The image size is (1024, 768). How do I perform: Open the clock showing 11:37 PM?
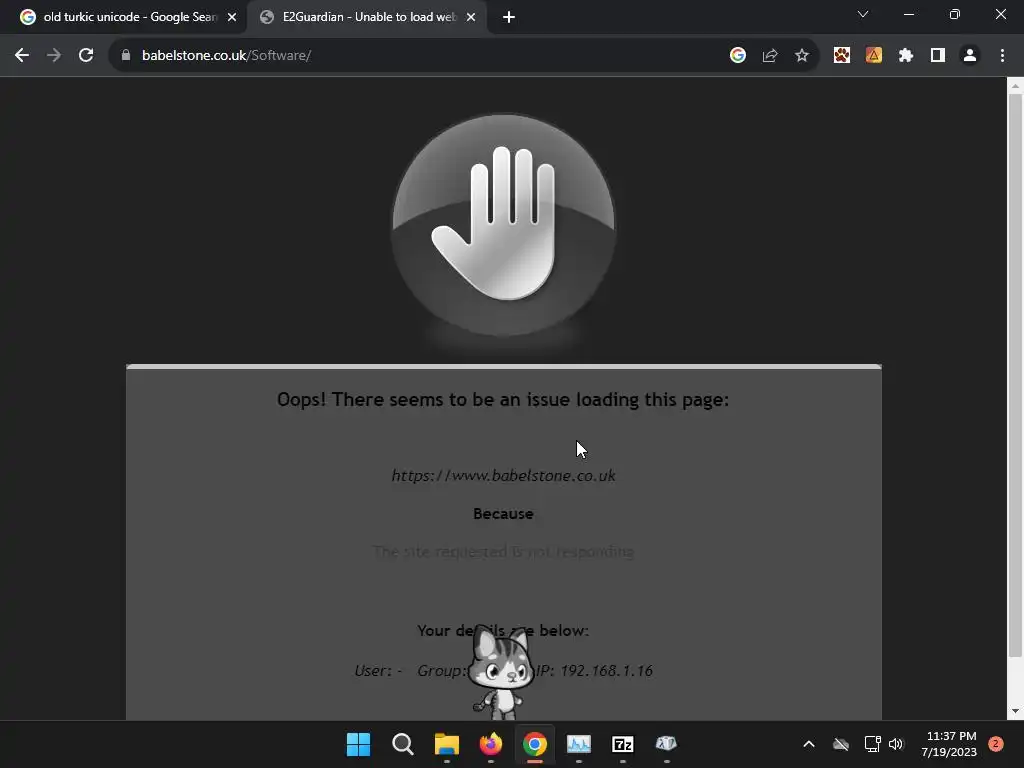[x=949, y=744]
